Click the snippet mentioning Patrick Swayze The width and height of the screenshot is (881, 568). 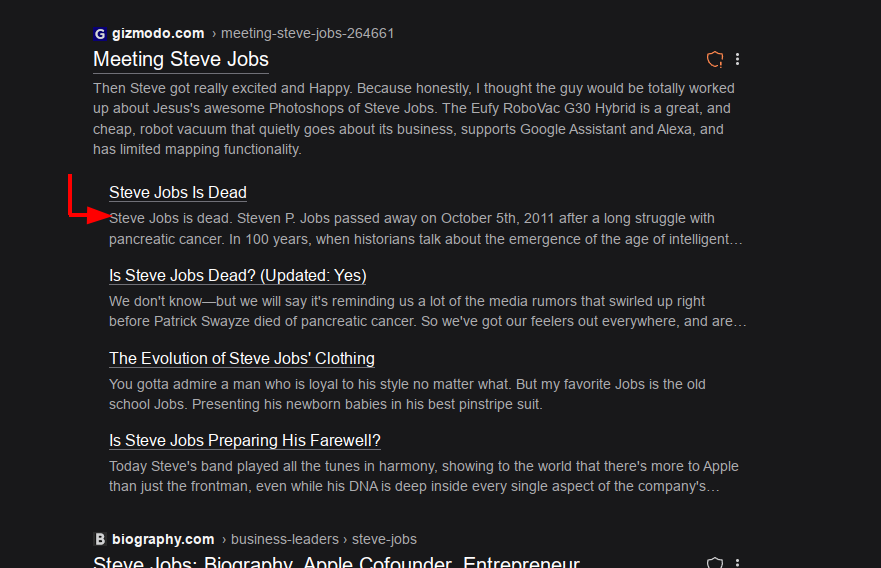427,311
